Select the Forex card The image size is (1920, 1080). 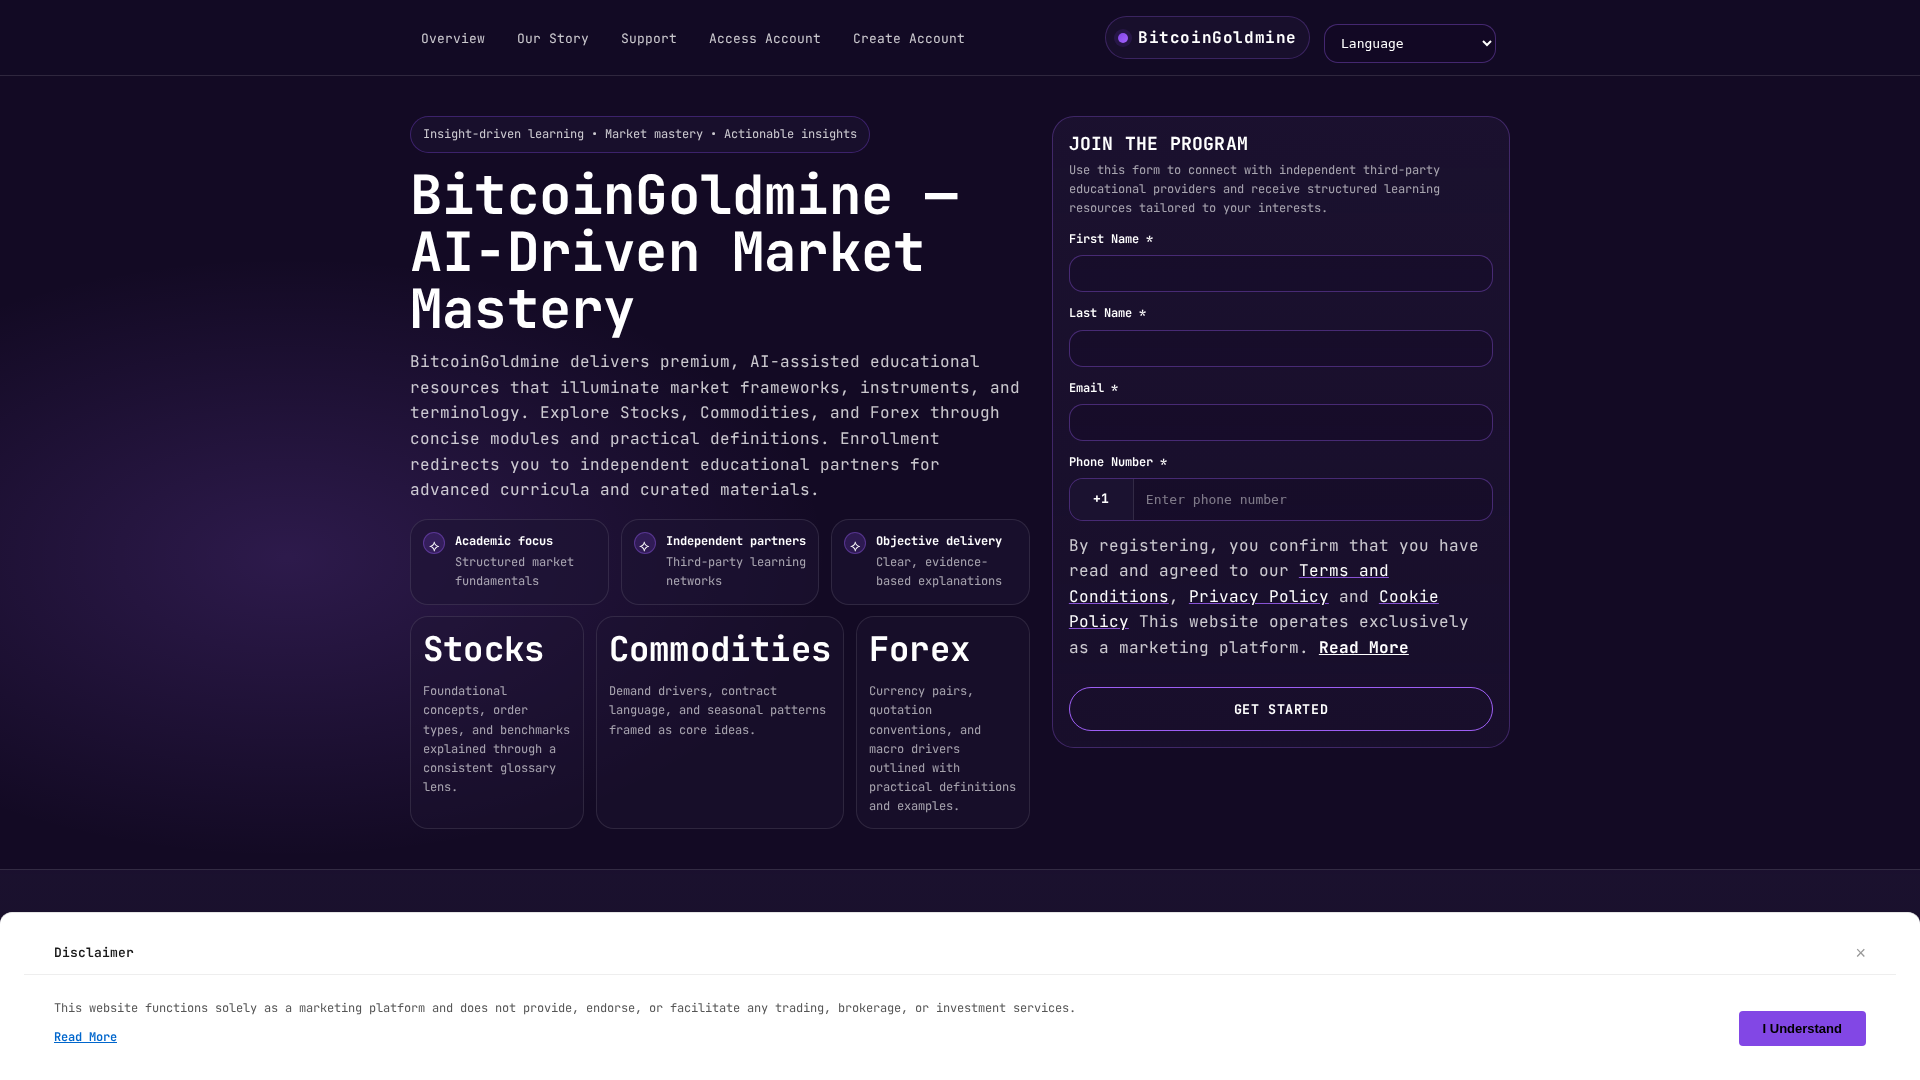tap(943, 722)
